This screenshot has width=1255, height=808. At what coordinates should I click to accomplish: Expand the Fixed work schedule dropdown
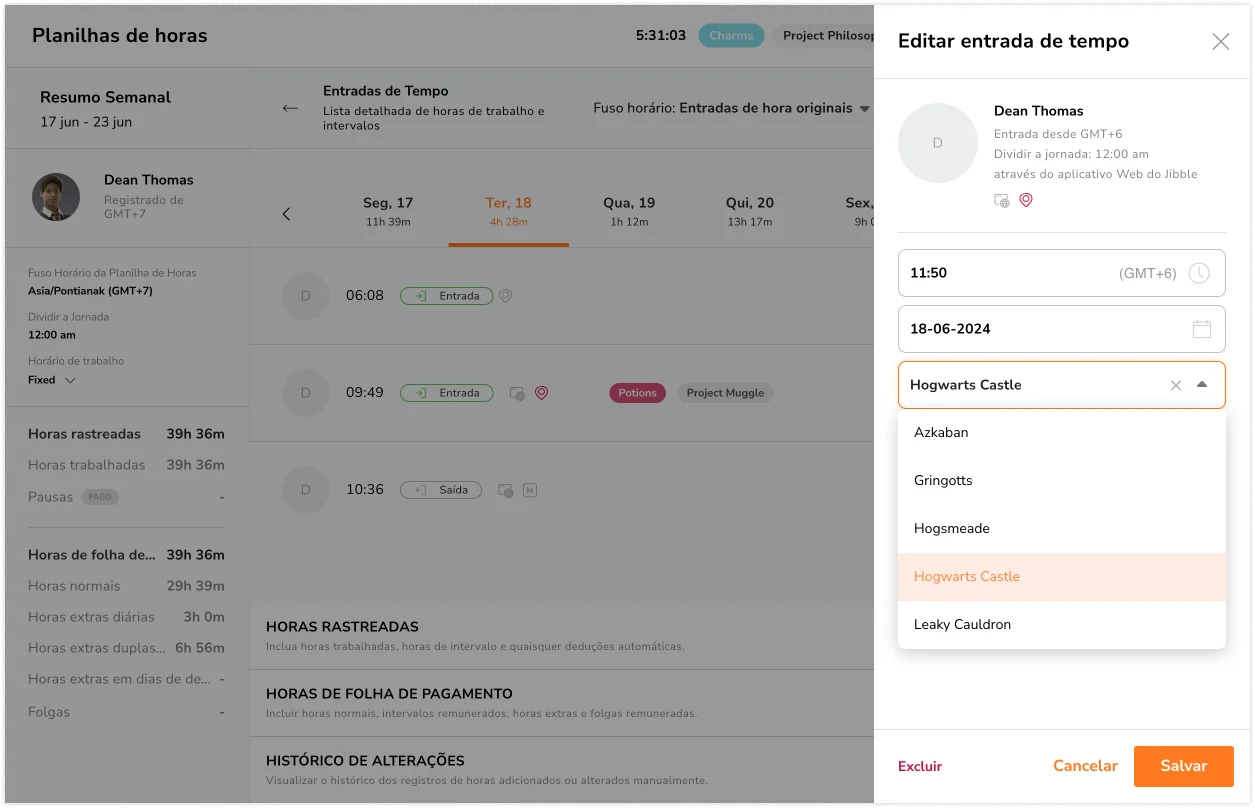[52, 380]
